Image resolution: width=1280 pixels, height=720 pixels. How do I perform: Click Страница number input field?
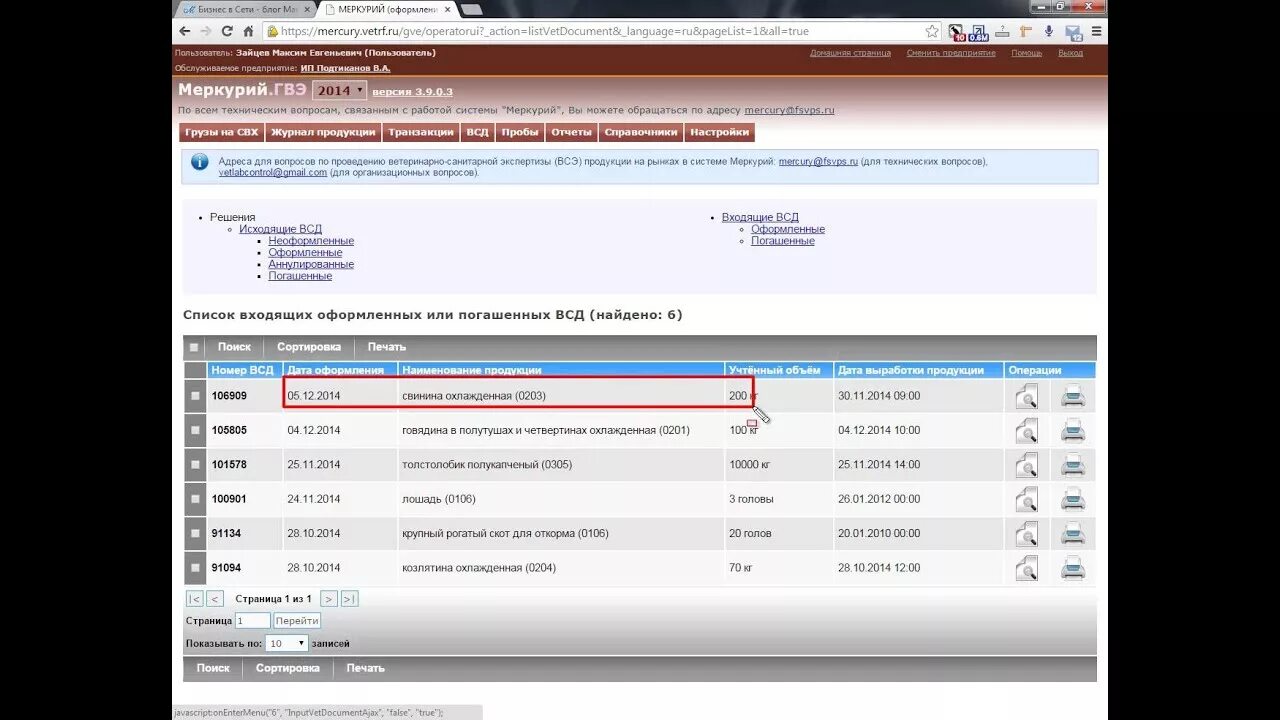tap(252, 621)
